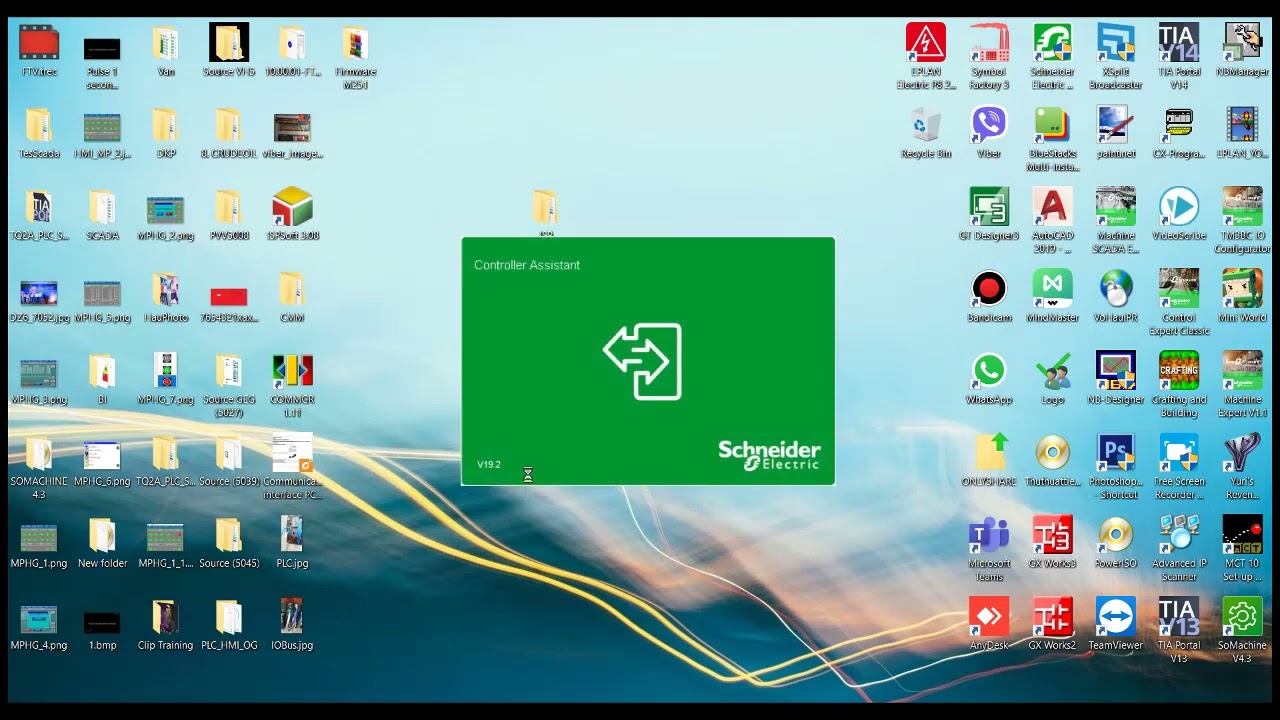Screen dimensions: 1280x720
Task: Open the TesScada folder
Action: [39, 125]
